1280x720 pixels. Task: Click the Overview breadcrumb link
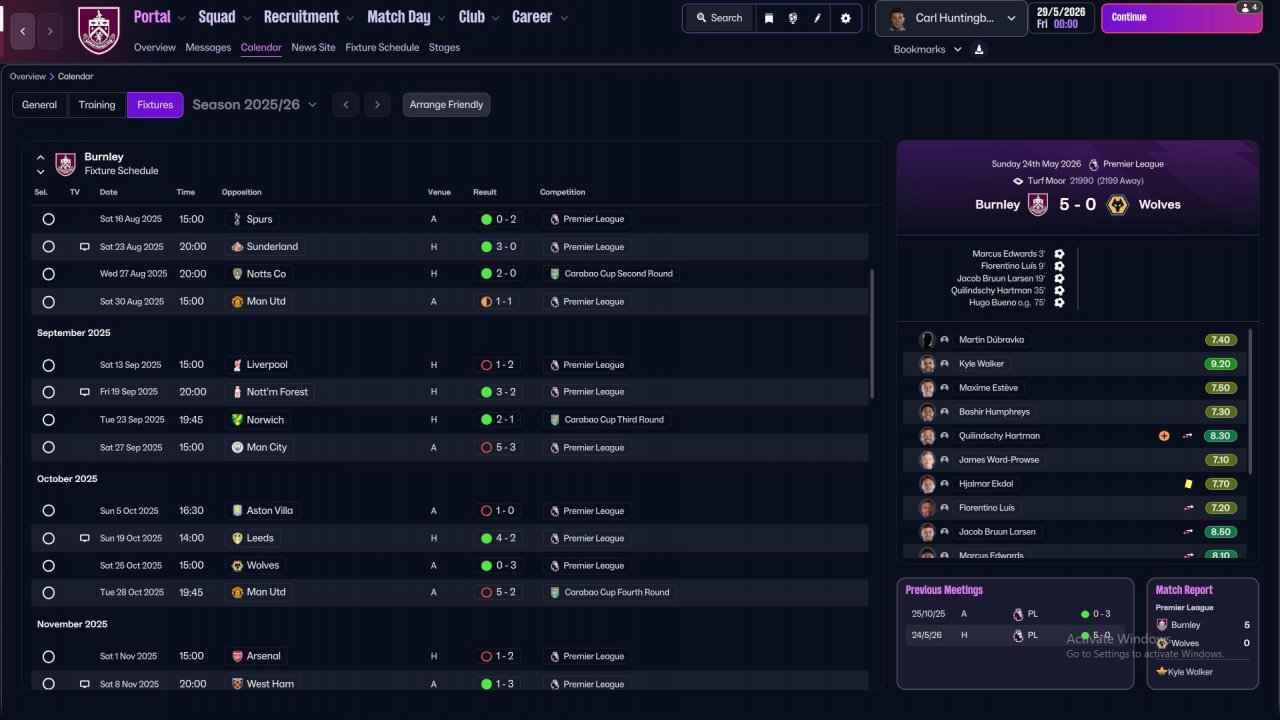[x=28, y=76]
